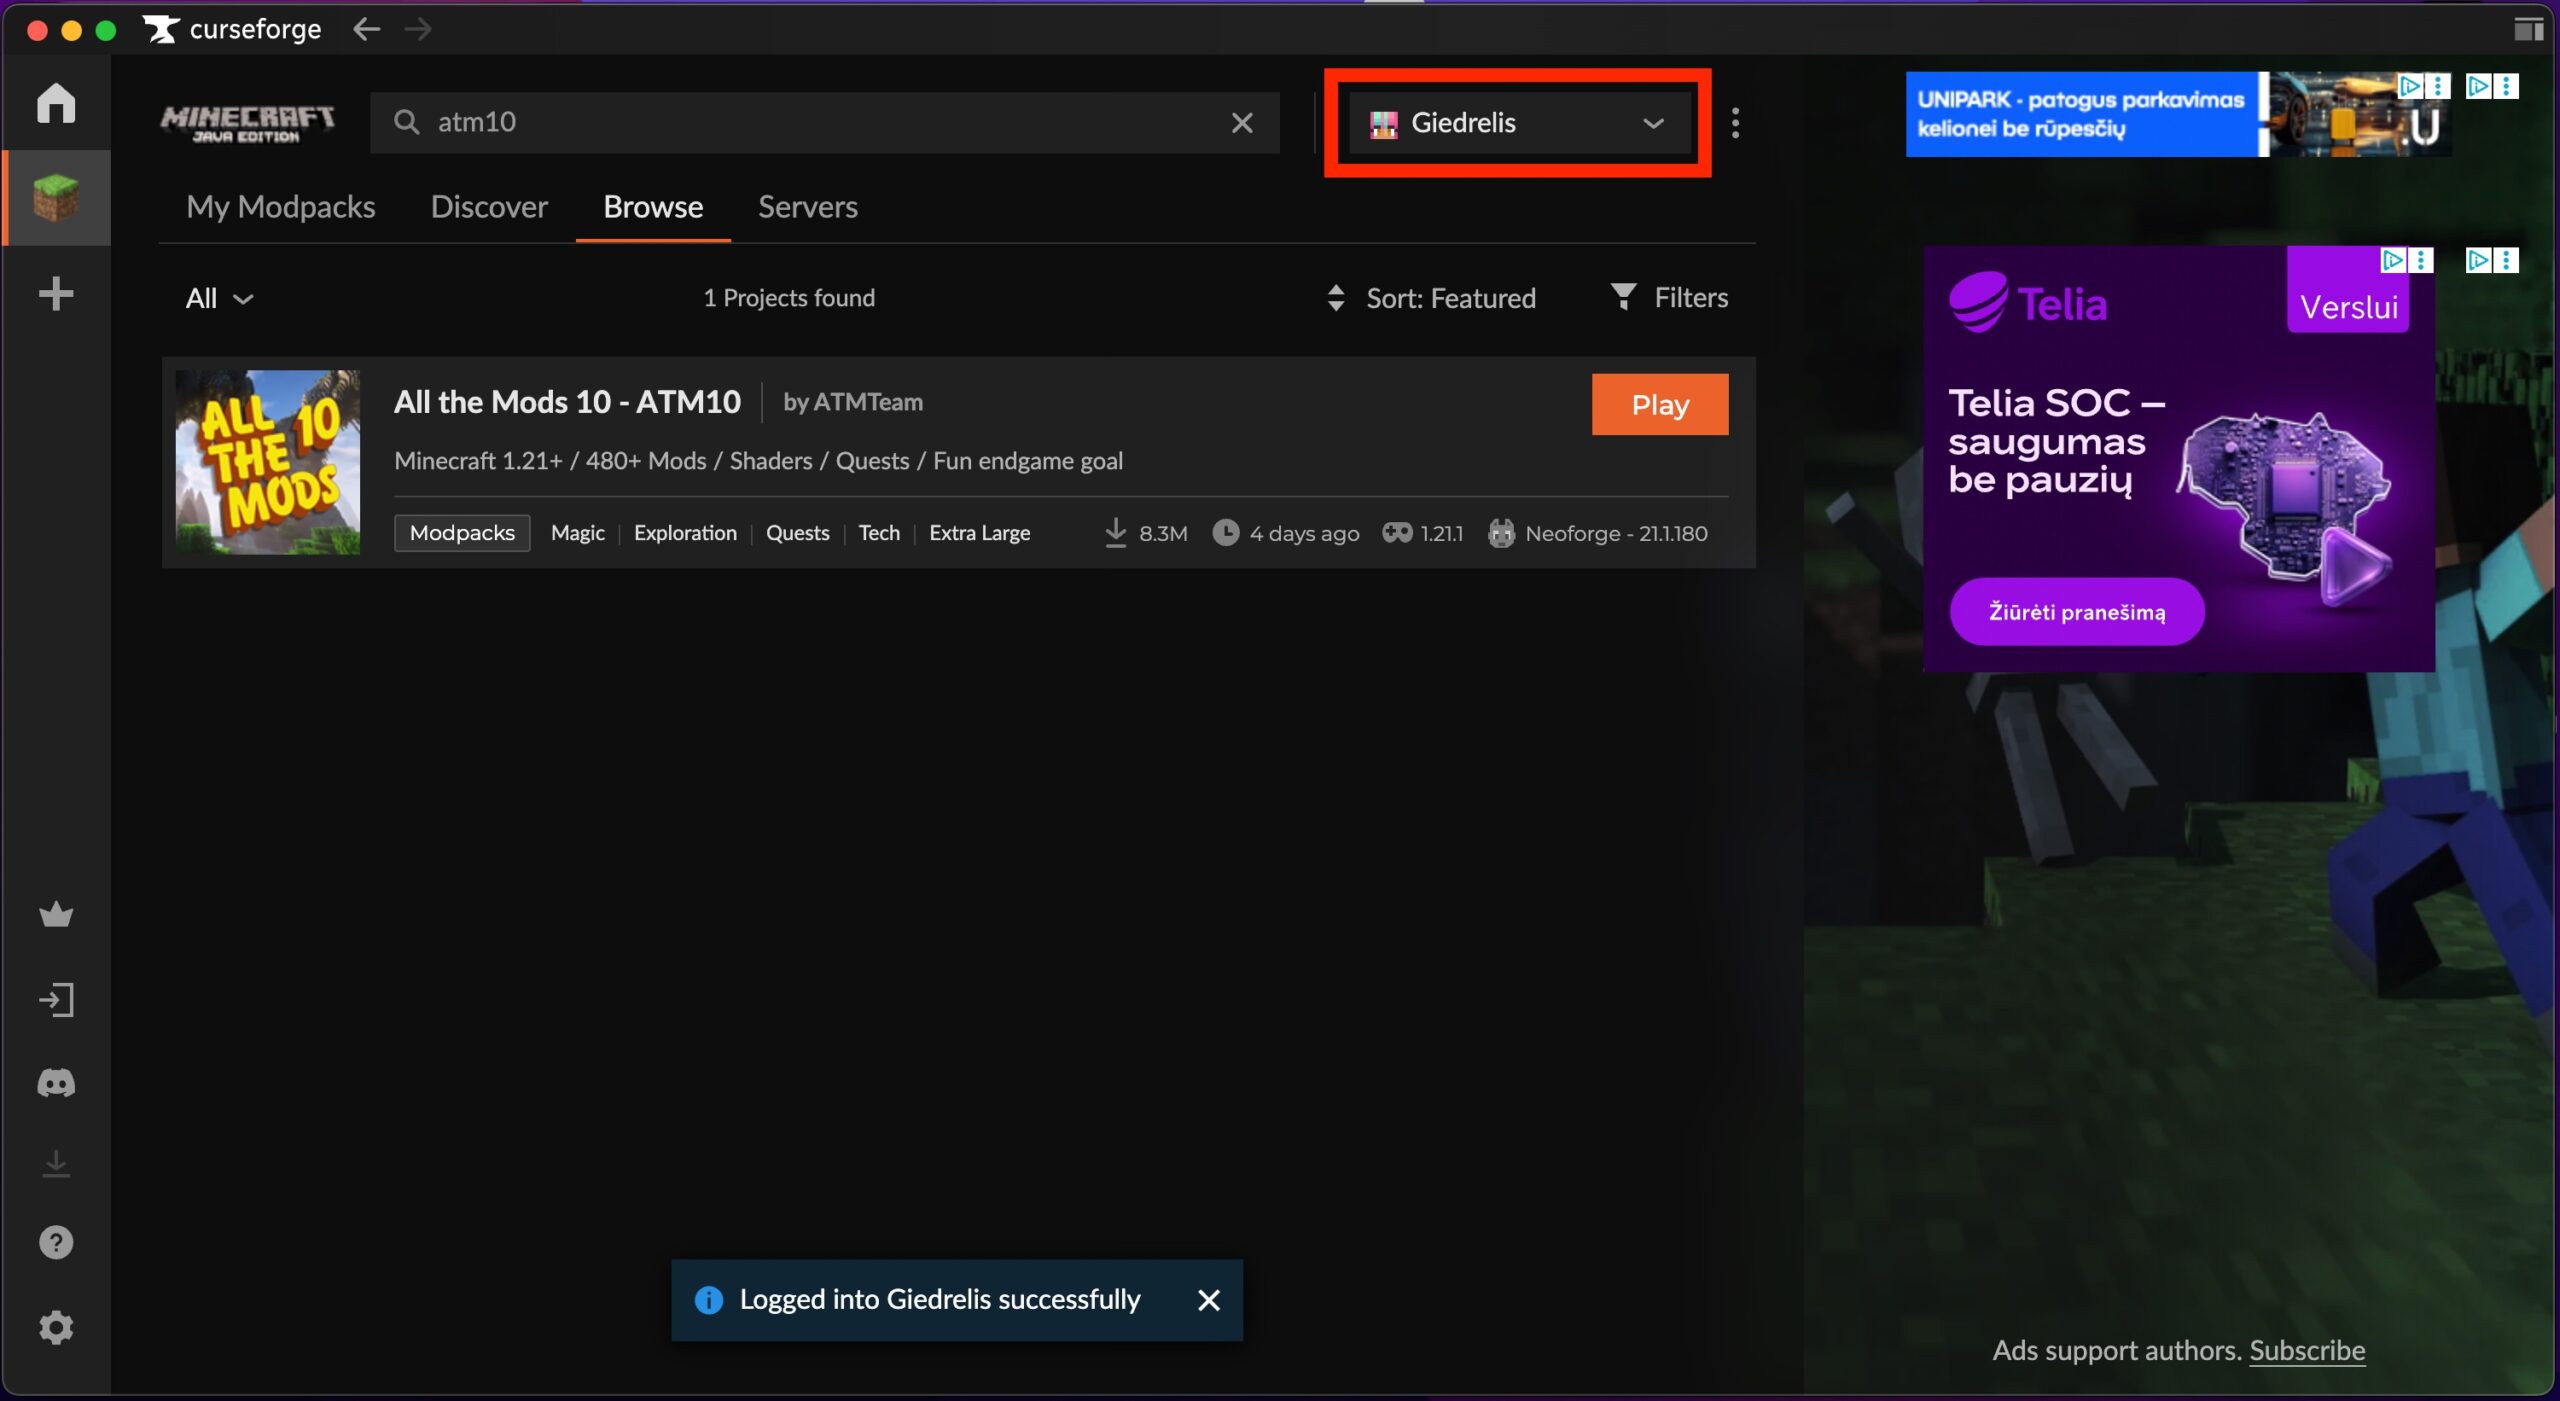Viewport: 2560px width, 1401px height.
Task: Focus the atm10 search field
Action: (825, 122)
